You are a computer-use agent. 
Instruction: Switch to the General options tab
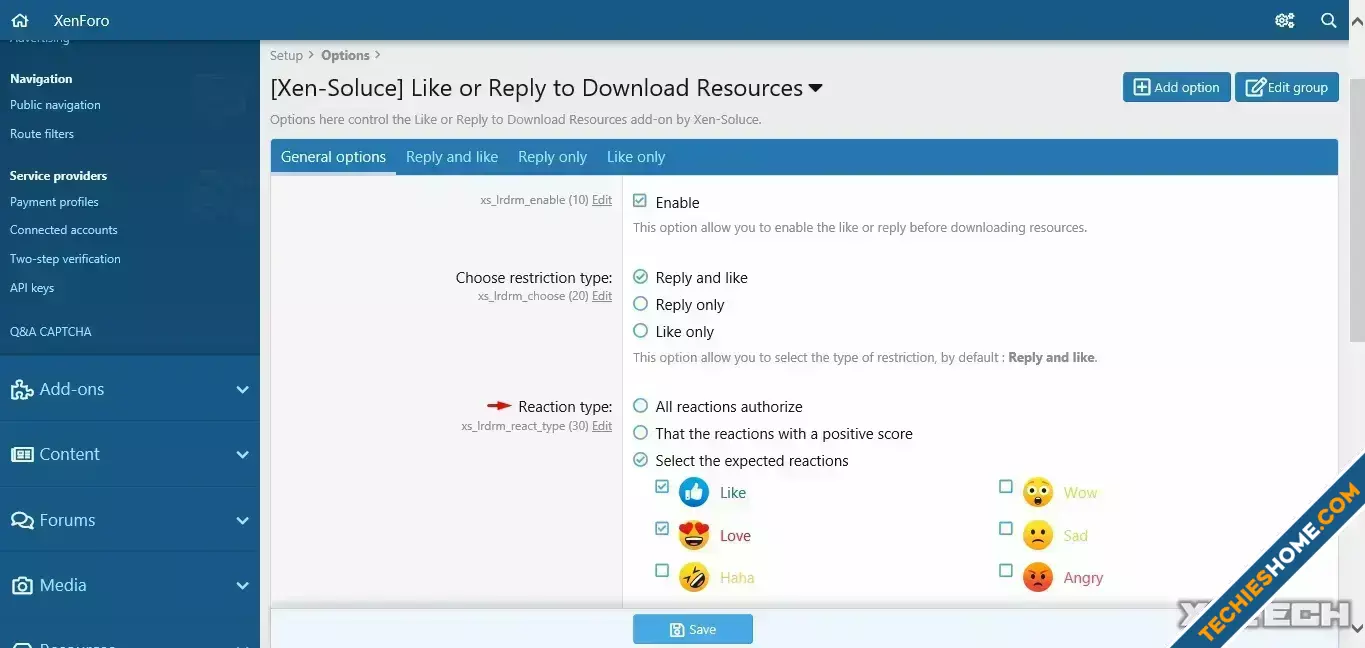(x=333, y=157)
